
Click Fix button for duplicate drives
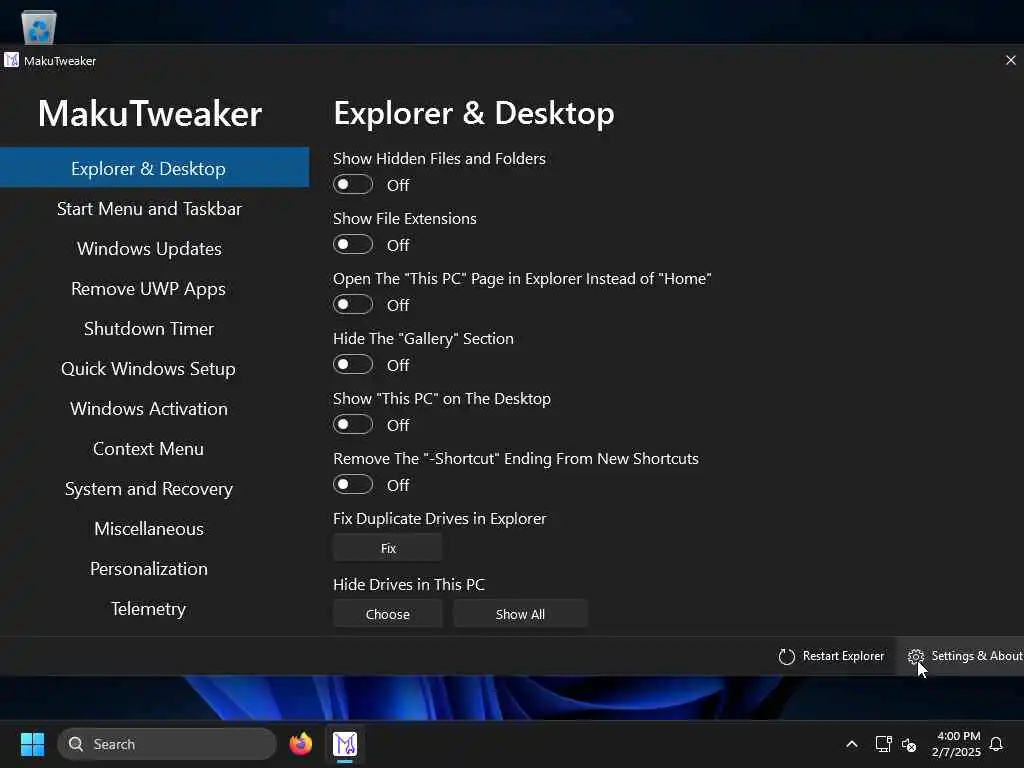click(388, 547)
